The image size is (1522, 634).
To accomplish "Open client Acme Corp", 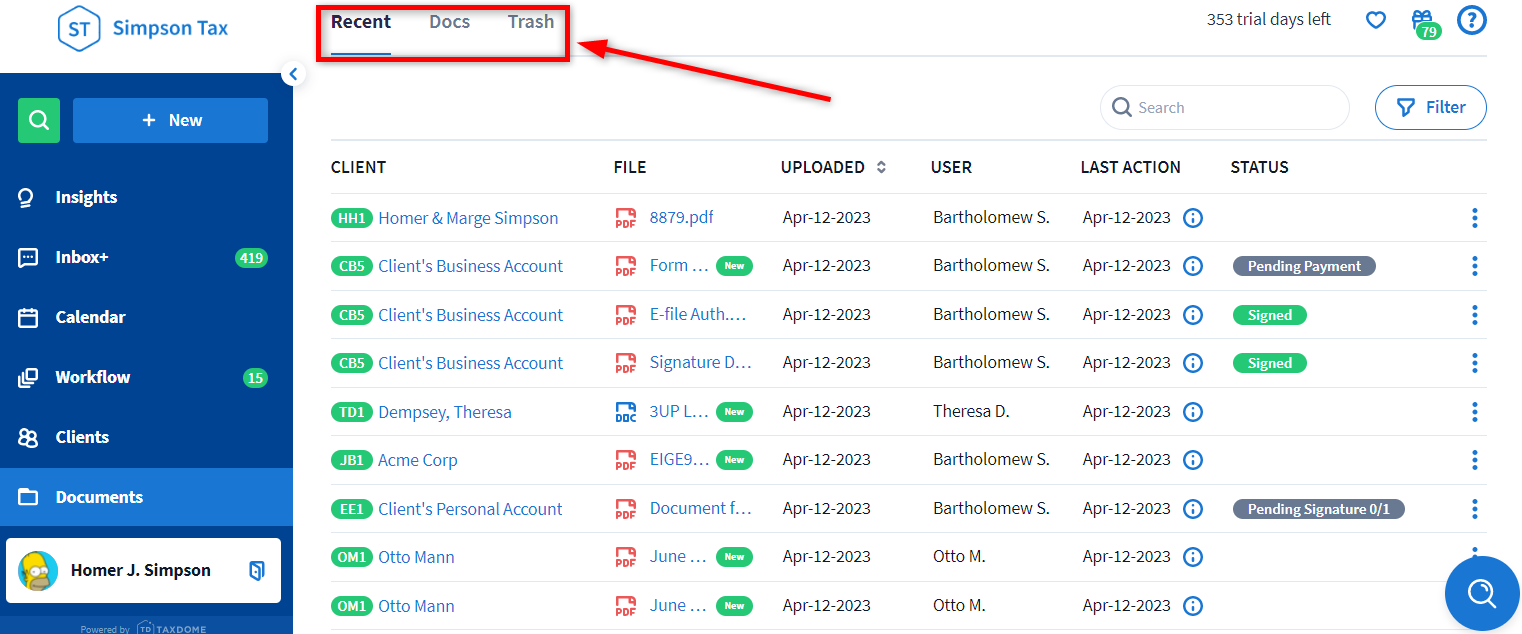I will tap(418, 460).
